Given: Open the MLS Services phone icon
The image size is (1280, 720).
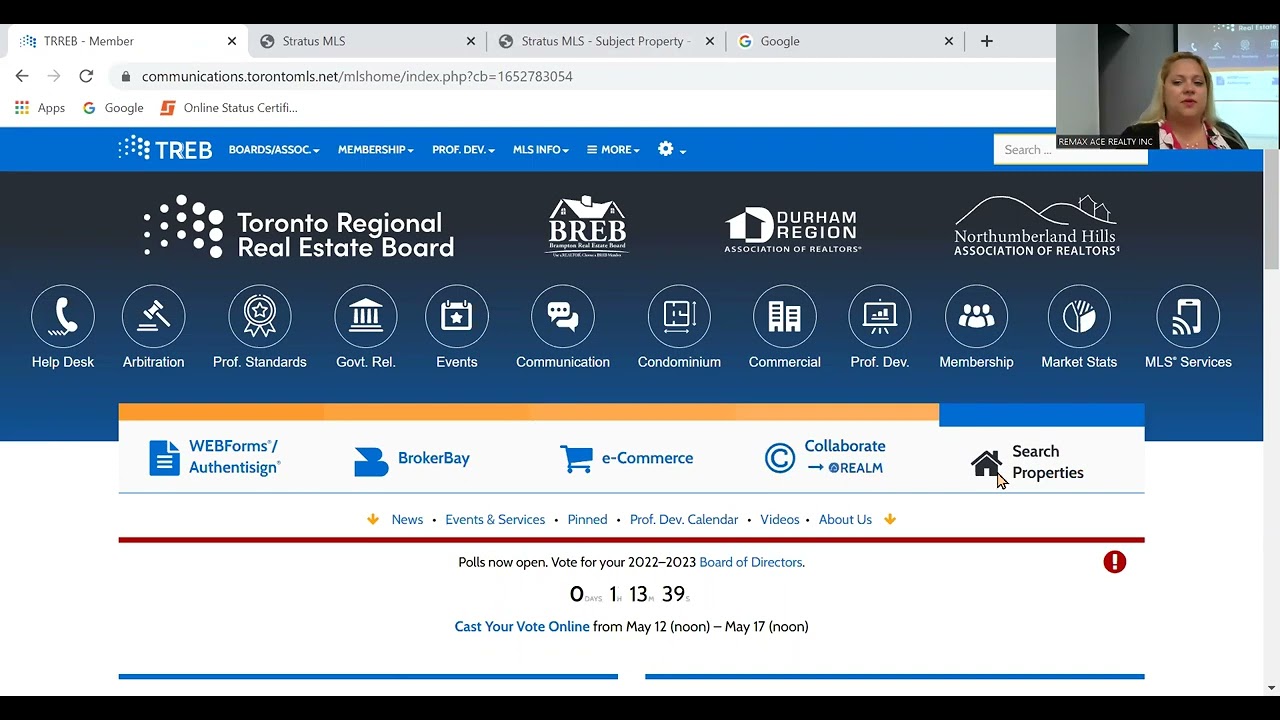Looking at the screenshot, I should 1188,317.
